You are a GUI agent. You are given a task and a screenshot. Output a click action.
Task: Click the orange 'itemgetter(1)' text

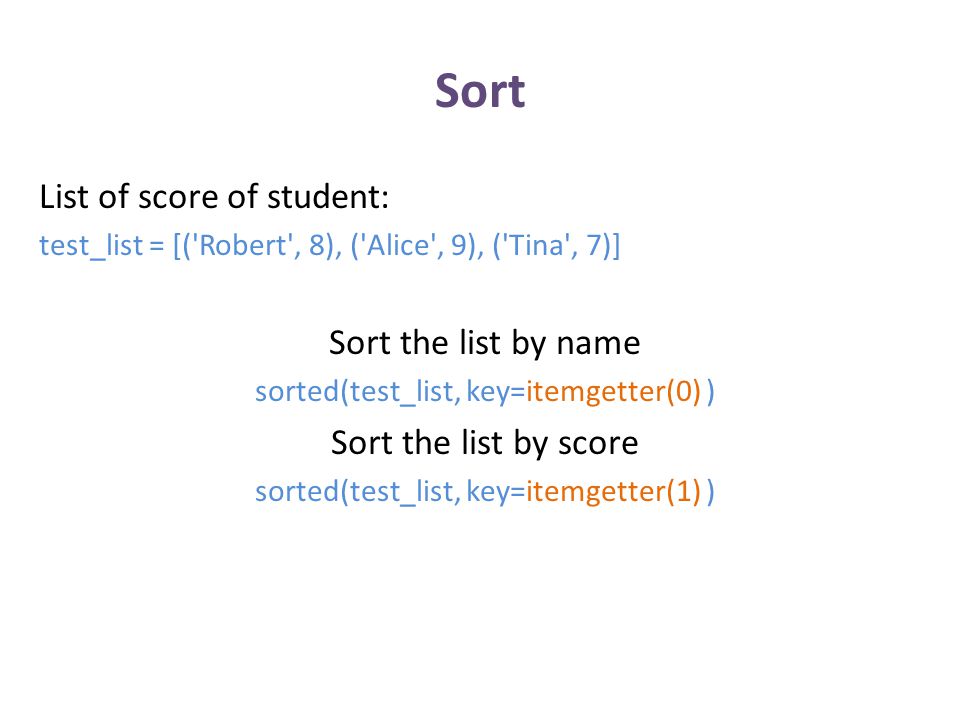click(x=613, y=492)
